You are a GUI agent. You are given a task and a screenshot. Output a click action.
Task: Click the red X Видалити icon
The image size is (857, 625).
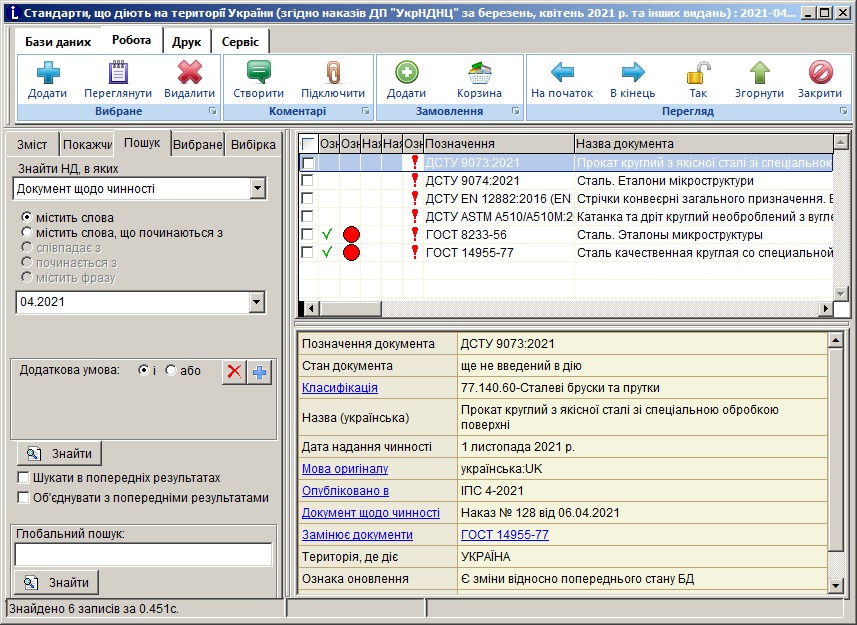pyautogui.click(x=190, y=73)
